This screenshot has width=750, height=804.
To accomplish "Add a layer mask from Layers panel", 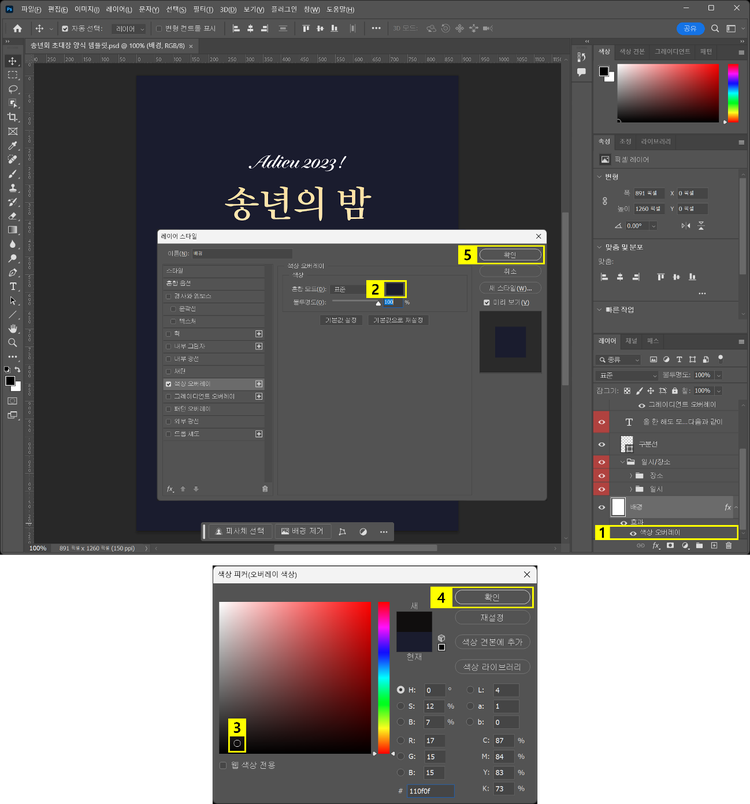I will click(x=670, y=546).
